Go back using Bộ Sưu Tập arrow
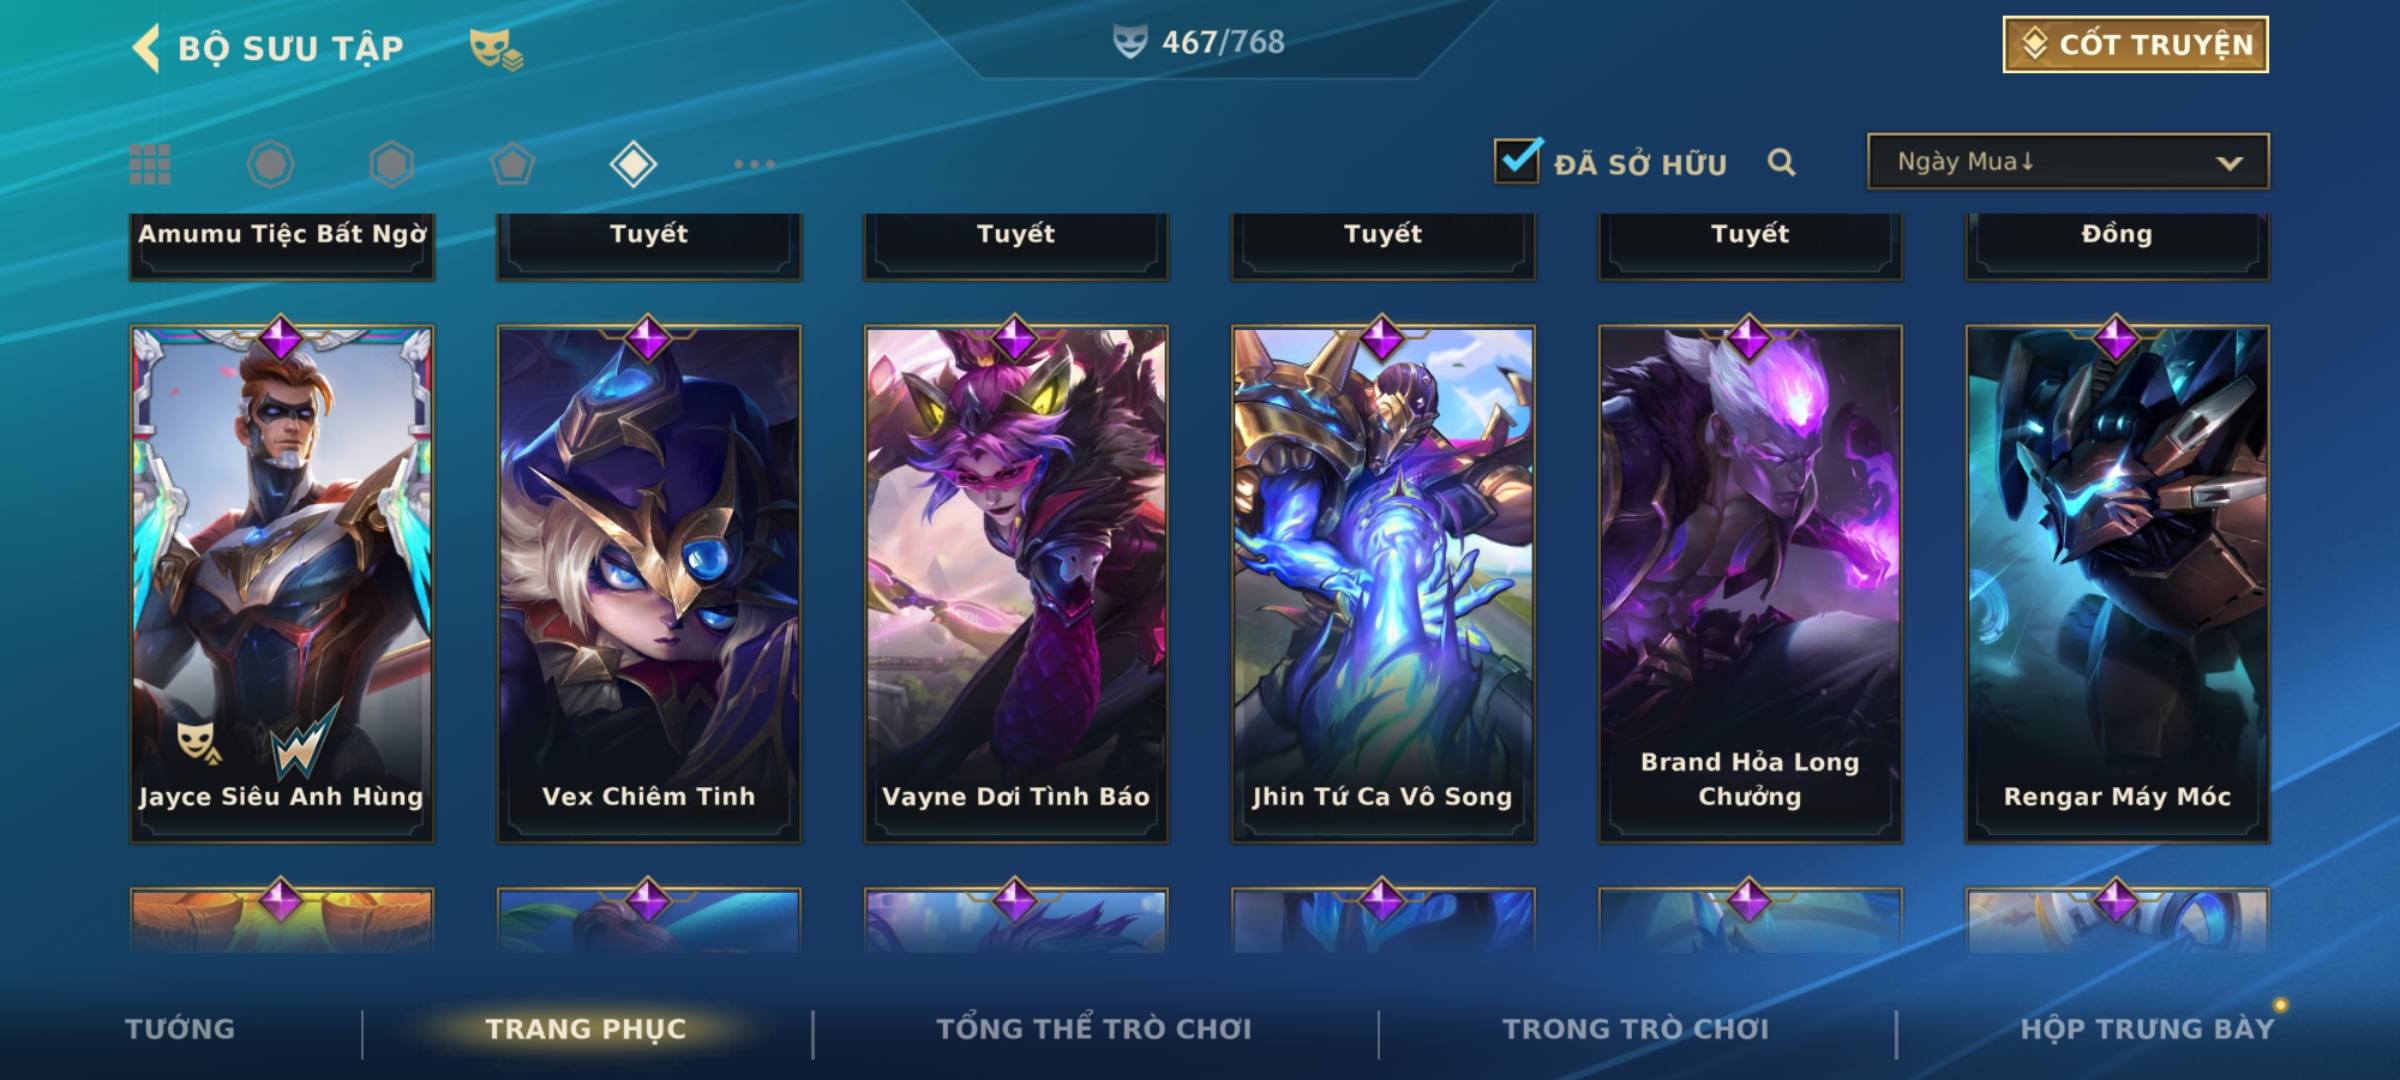The width and height of the screenshot is (2400, 1080). (x=147, y=48)
